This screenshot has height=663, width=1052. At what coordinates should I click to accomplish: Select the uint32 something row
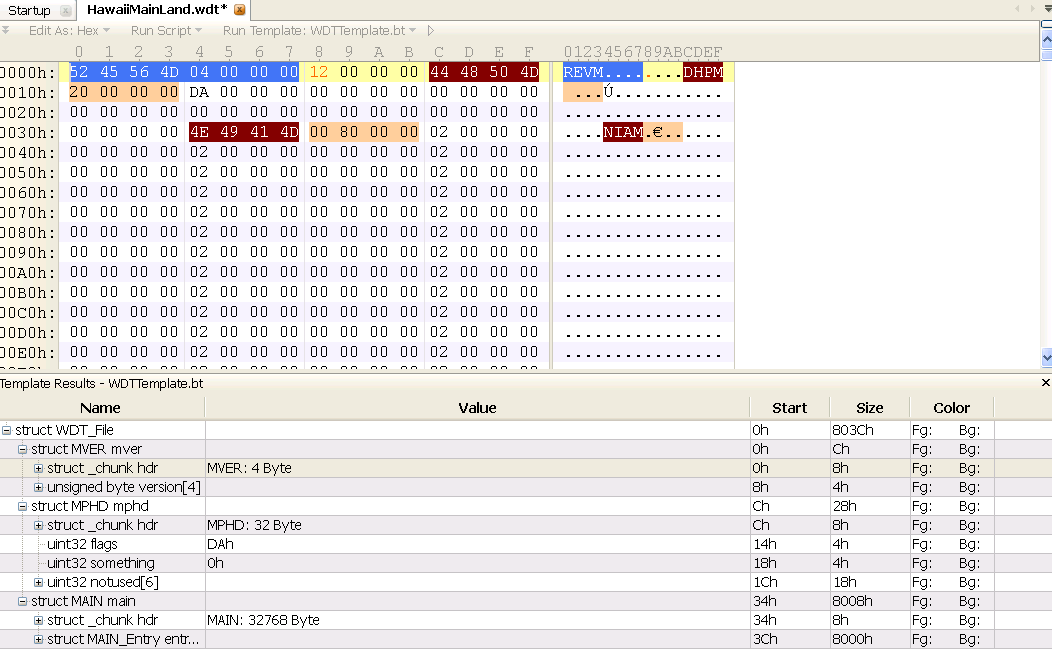pyautogui.click(x=496, y=563)
